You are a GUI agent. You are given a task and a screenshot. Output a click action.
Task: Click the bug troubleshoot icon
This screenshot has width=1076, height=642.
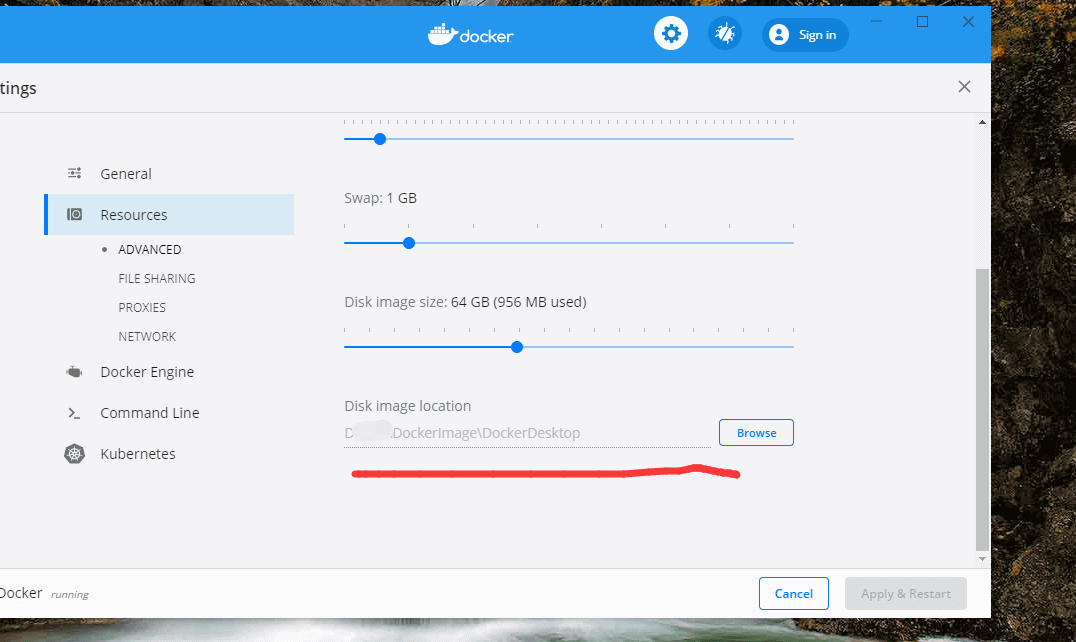pos(724,34)
